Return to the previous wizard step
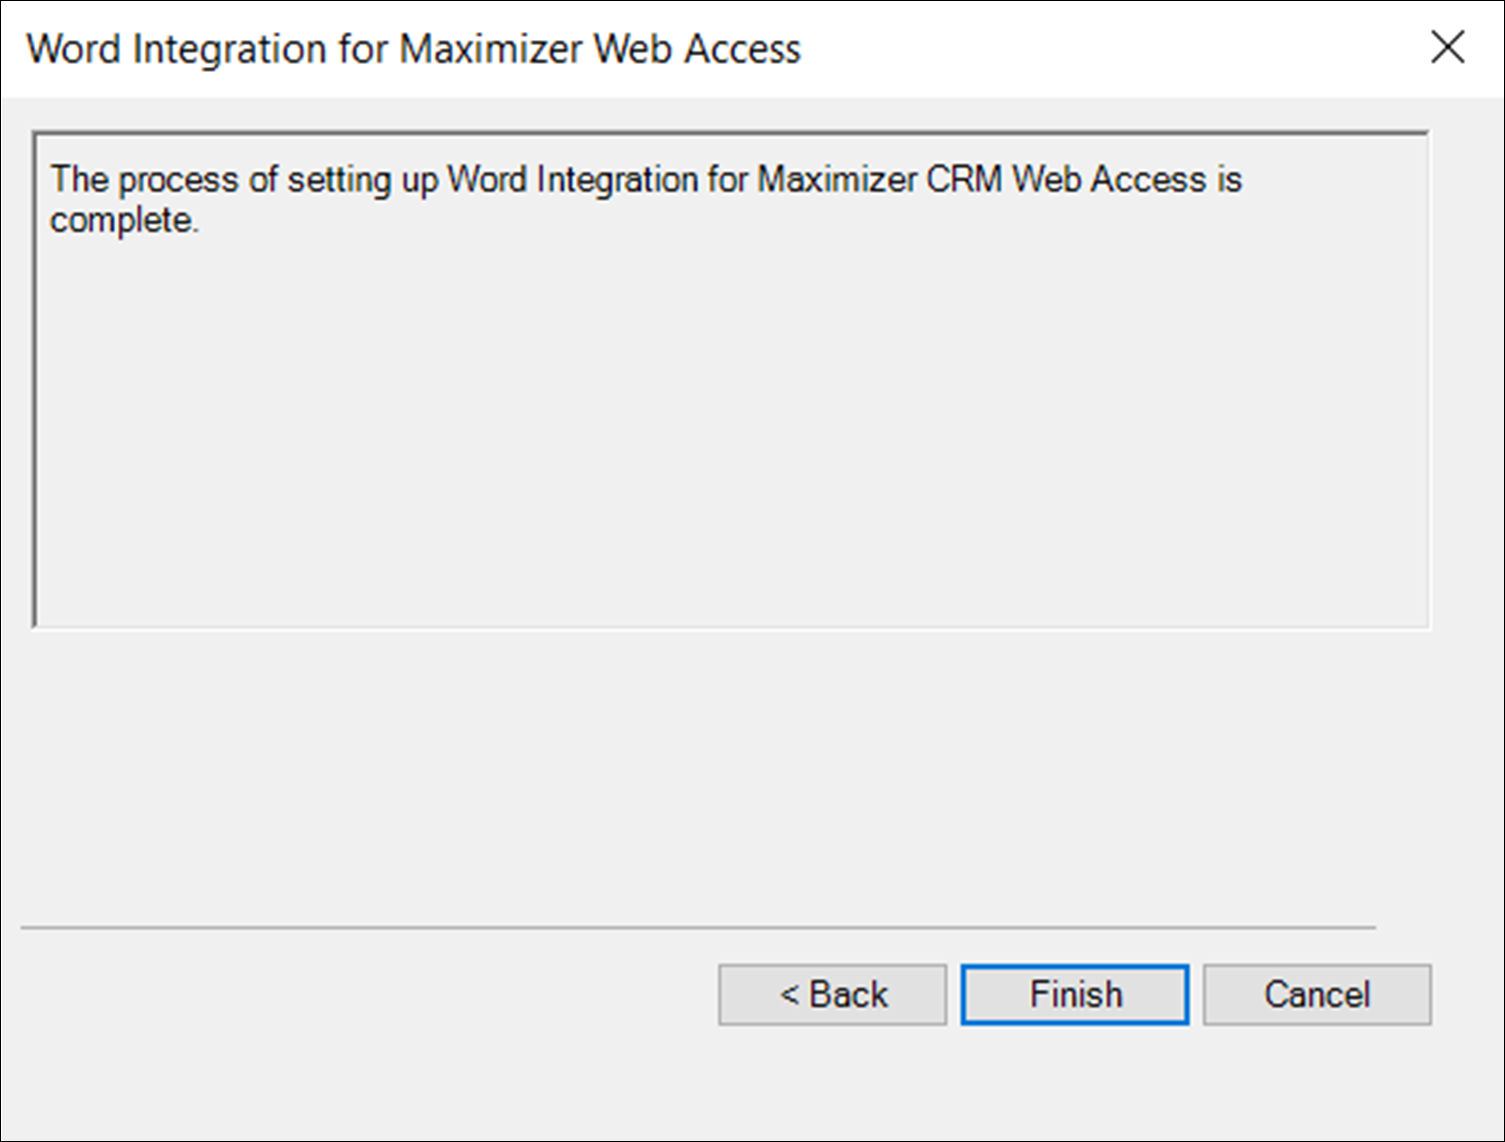This screenshot has height=1142, width=1505. [x=832, y=994]
